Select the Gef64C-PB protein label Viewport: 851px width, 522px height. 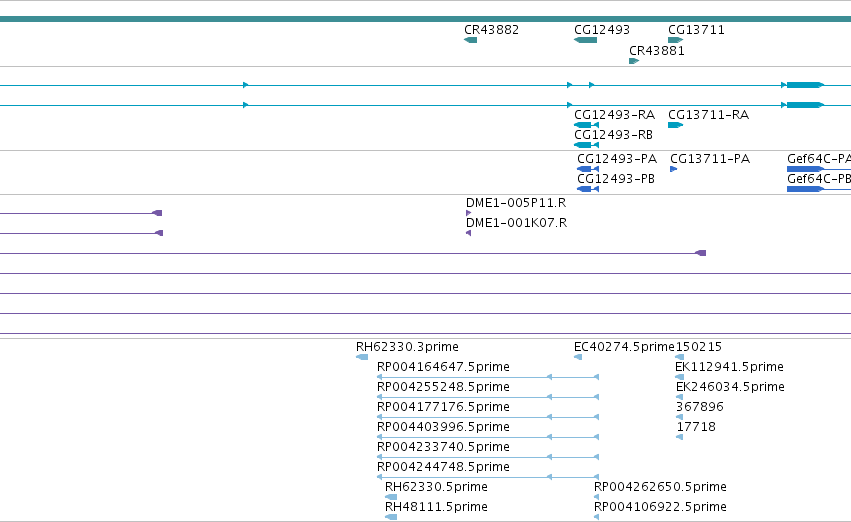click(x=819, y=179)
